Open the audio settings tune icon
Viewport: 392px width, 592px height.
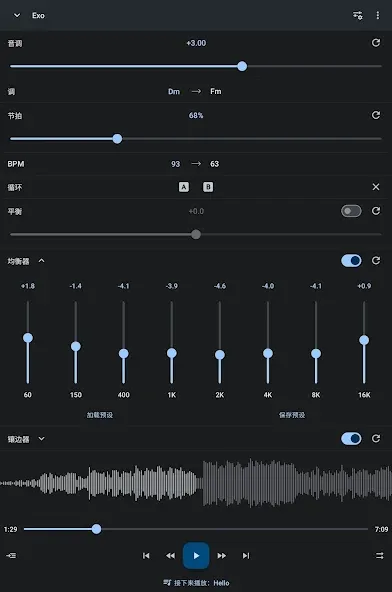(357, 15)
